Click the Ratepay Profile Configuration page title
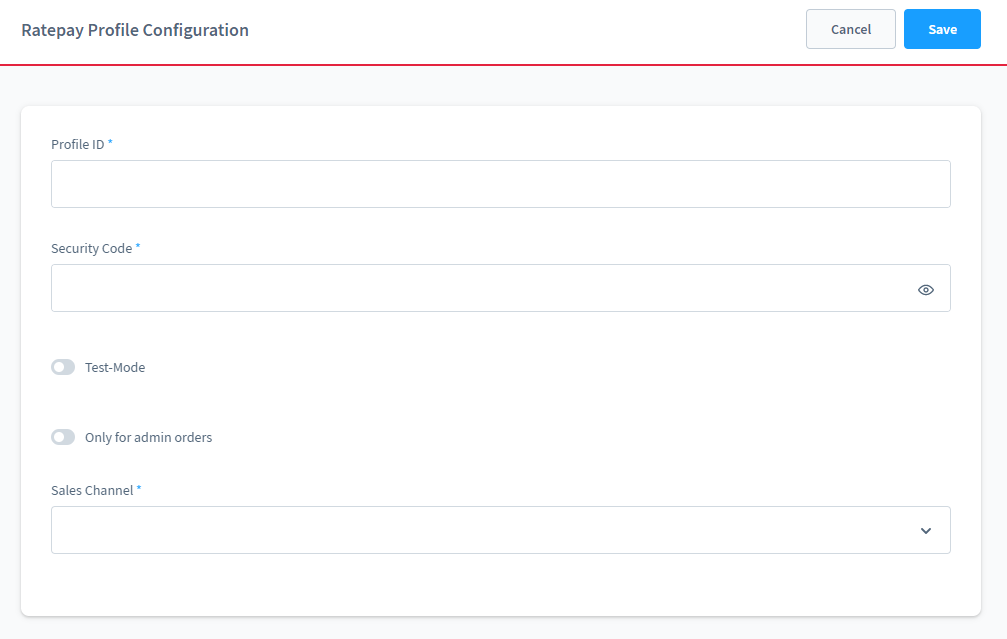 [135, 30]
